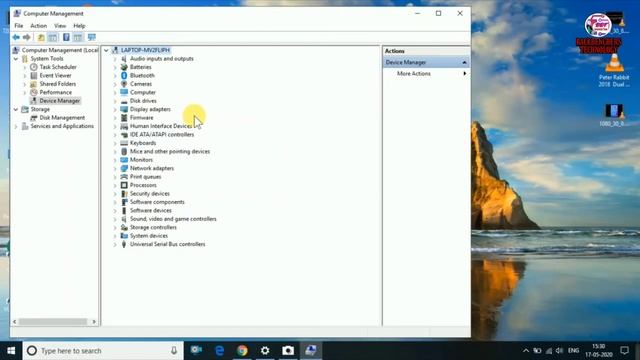Click the Event Viewer icon in tree
Screen dimensions: 640x360
click(34, 76)
